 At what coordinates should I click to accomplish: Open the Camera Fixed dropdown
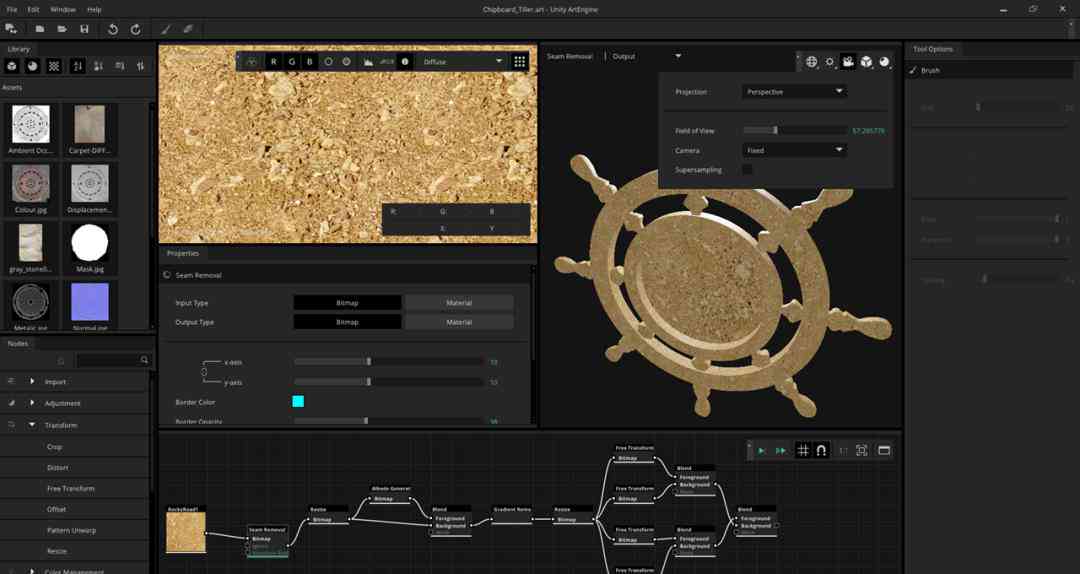(794, 150)
